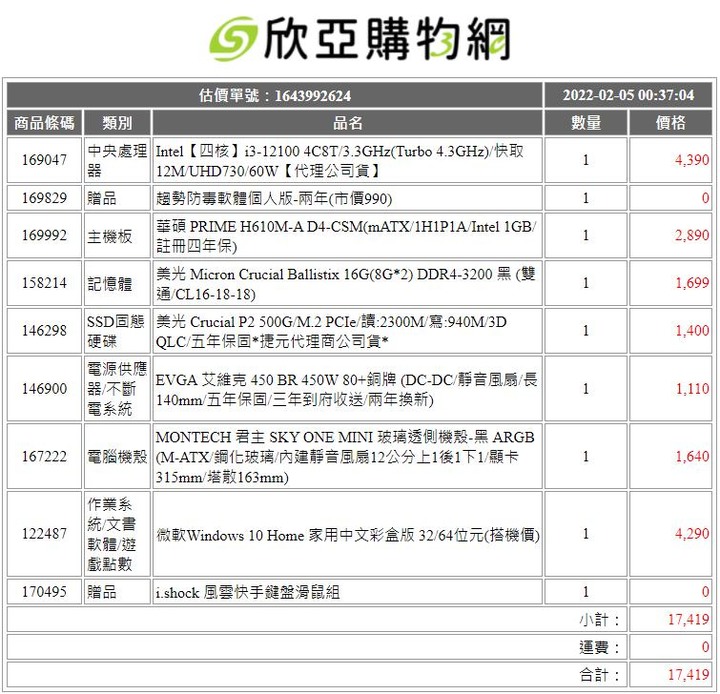Select barcode 169047 cell
The image size is (720, 694).
[x=44, y=160]
